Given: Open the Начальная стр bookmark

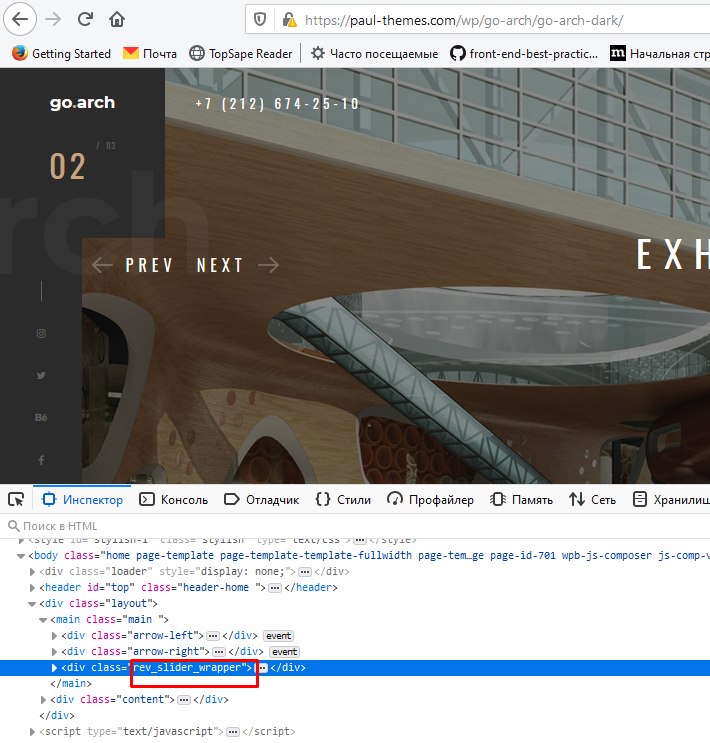Looking at the screenshot, I should pyautogui.click(x=659, y=54).
